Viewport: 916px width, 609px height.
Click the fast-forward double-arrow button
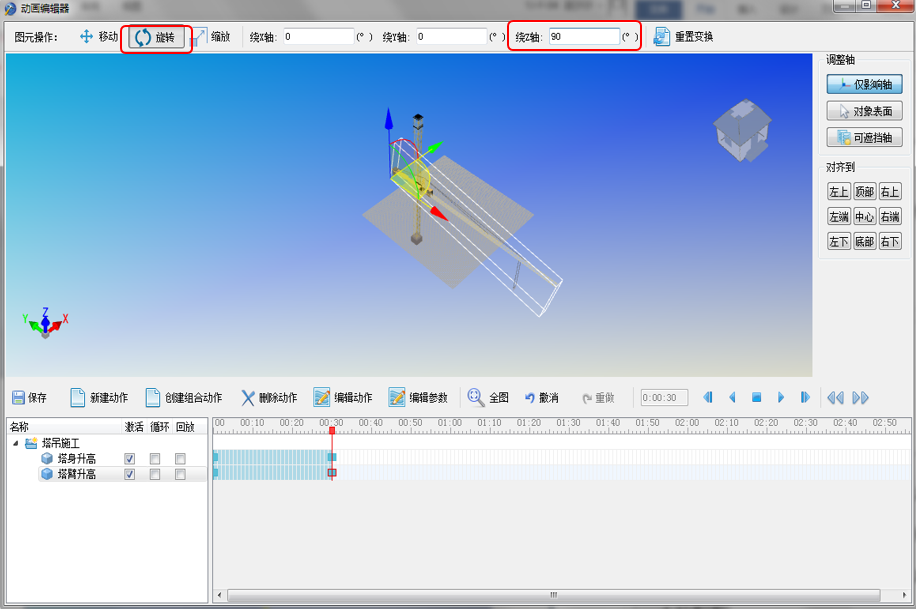point(861,397)
